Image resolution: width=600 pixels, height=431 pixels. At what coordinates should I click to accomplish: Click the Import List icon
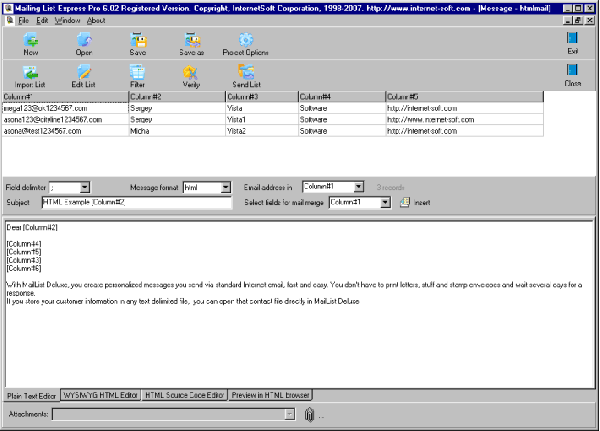pyautogui.click(x=30, y=74)
